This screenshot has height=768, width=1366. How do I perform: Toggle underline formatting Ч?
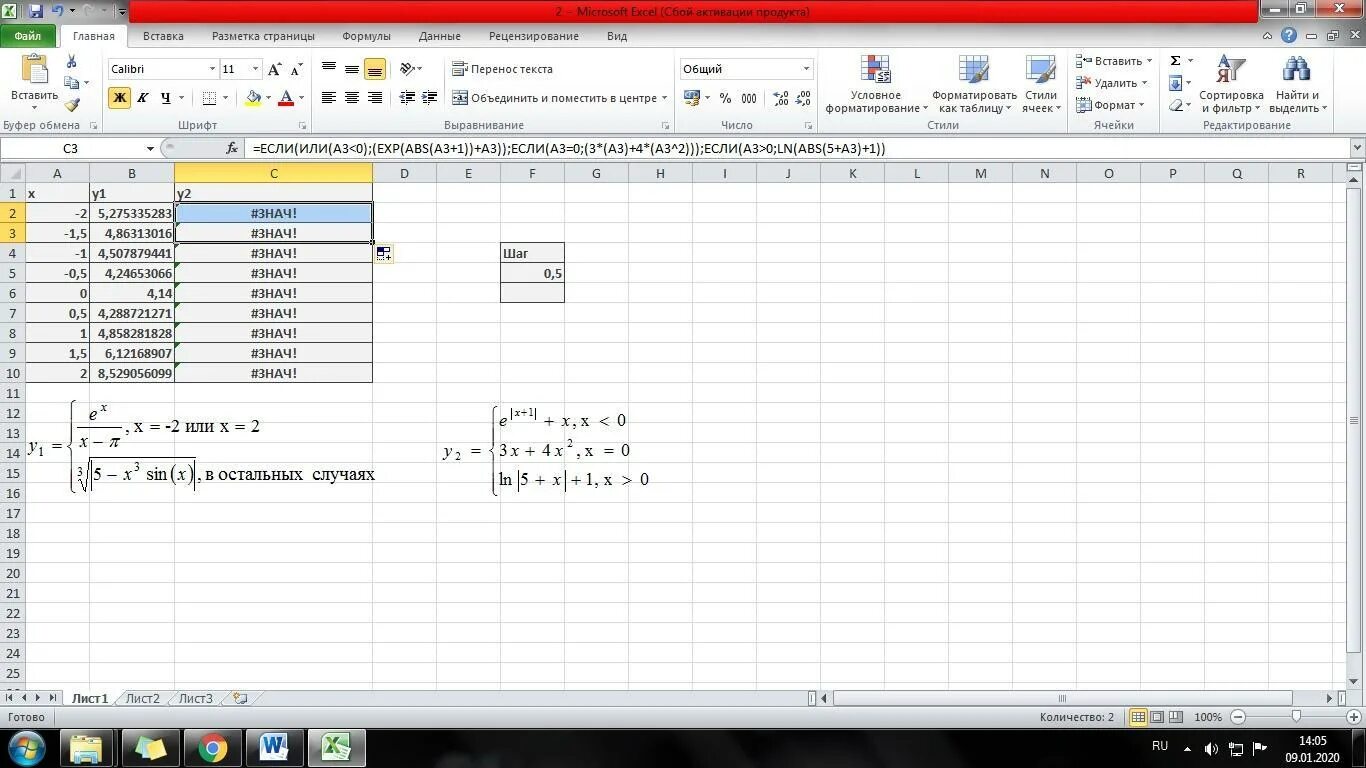click(165, 98)
